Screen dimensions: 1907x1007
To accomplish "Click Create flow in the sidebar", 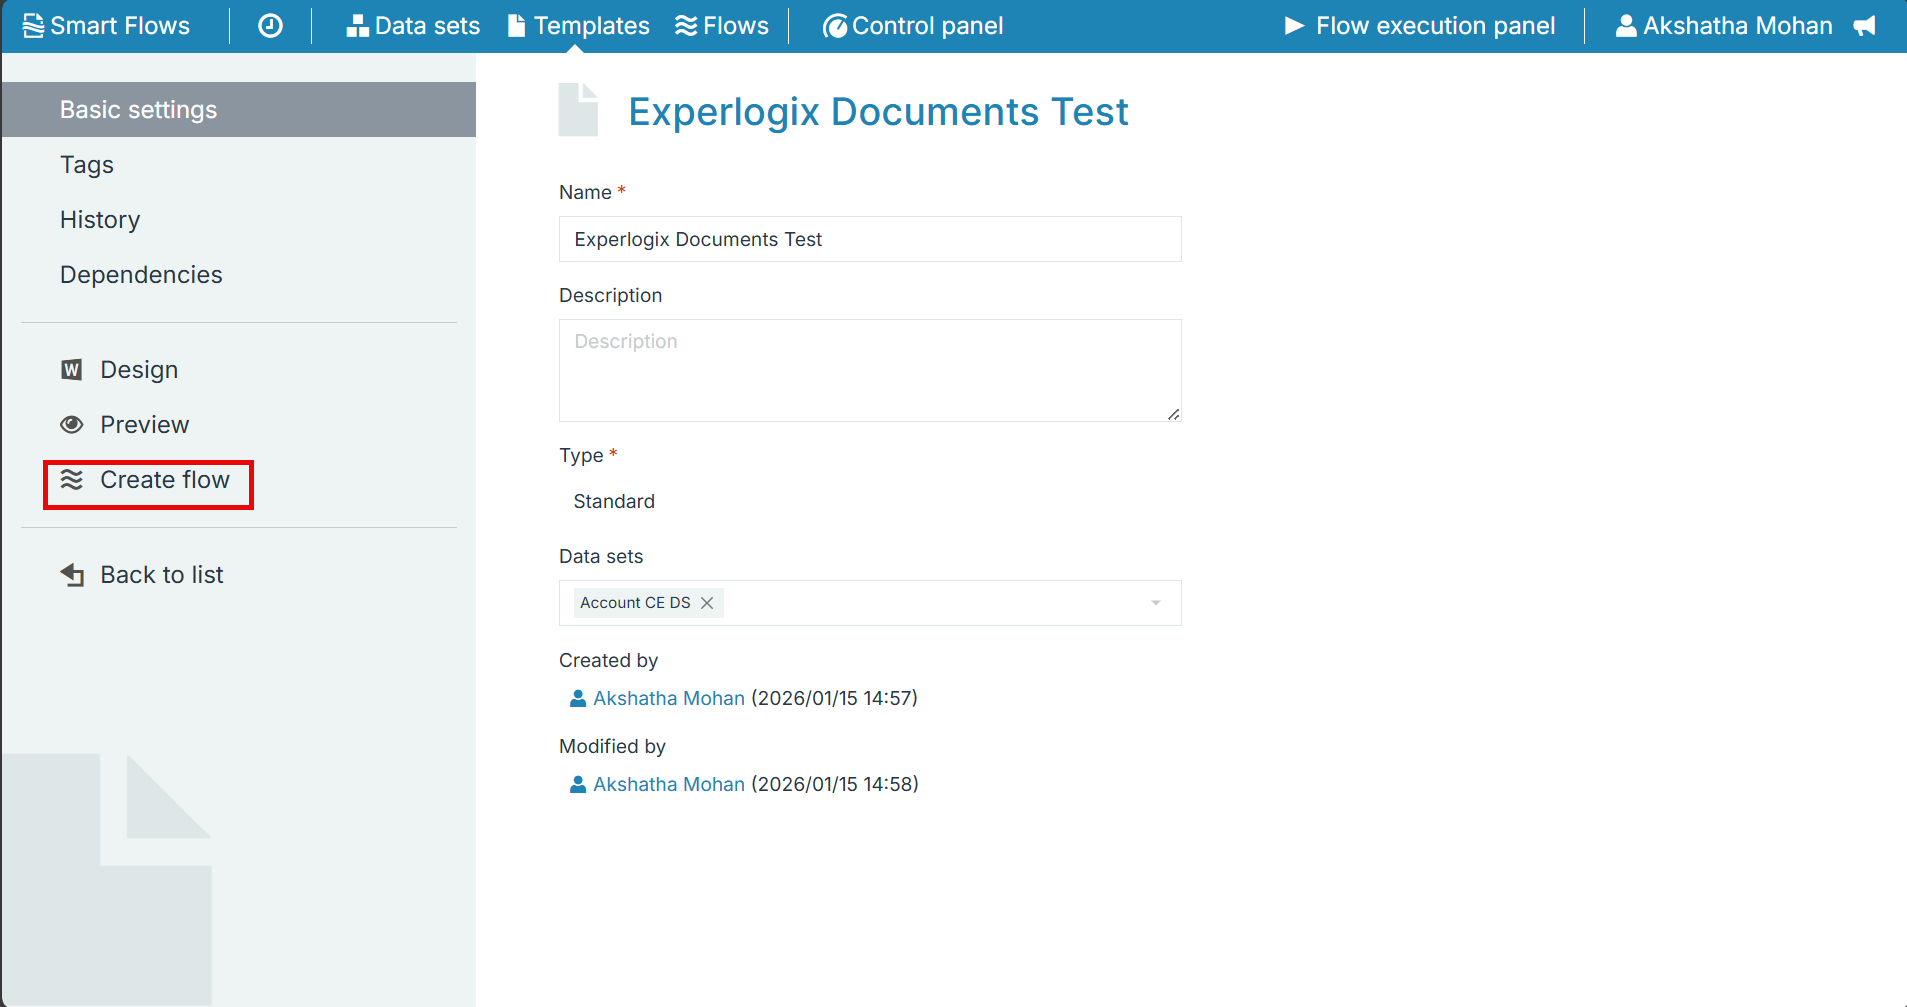I will (x=165, y=480).
